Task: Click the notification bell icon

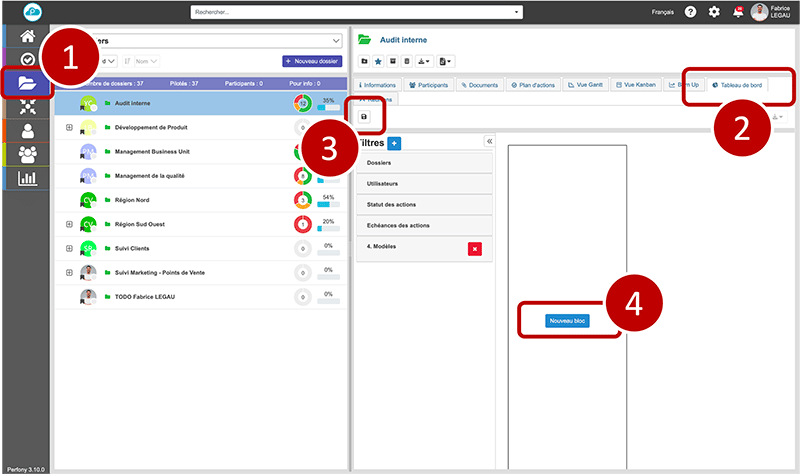Action: (738, 12)
